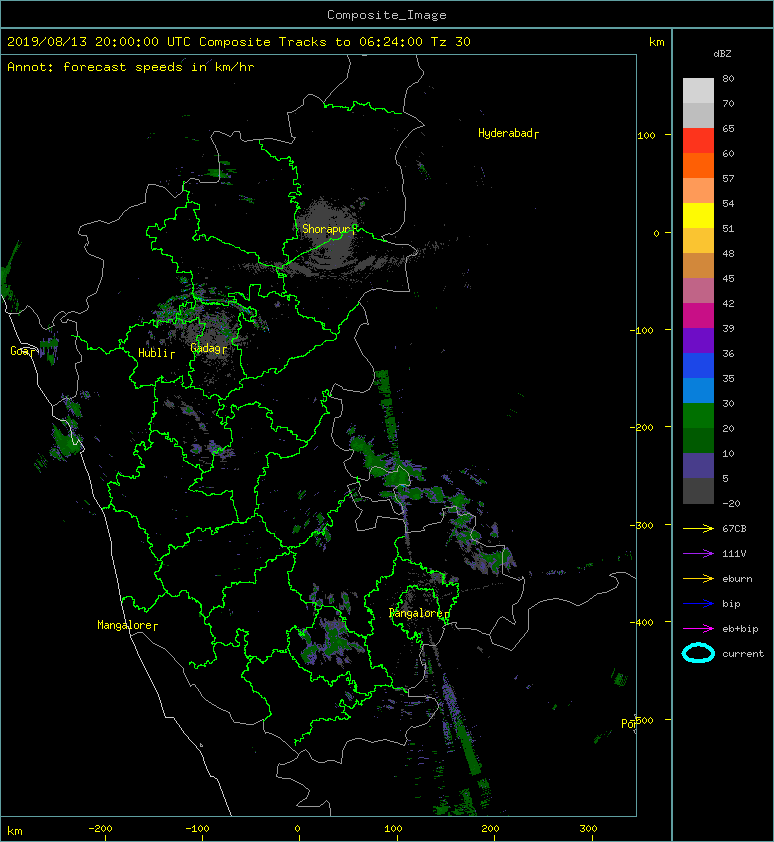Pick the bright green swatch below 30

tap(698, 415)
